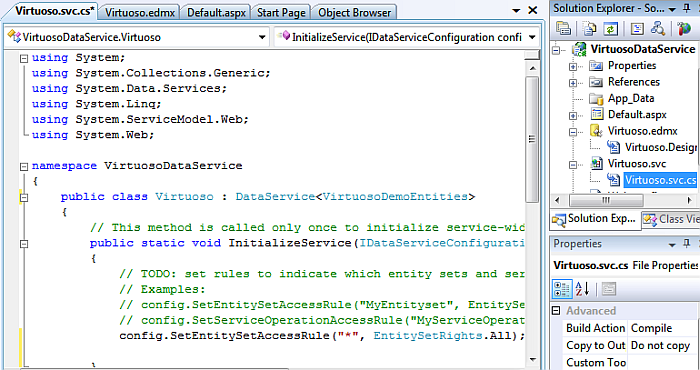Open the InitializeService member dropdown
This screenshot has height=370, width=700.
coord(532,37)
